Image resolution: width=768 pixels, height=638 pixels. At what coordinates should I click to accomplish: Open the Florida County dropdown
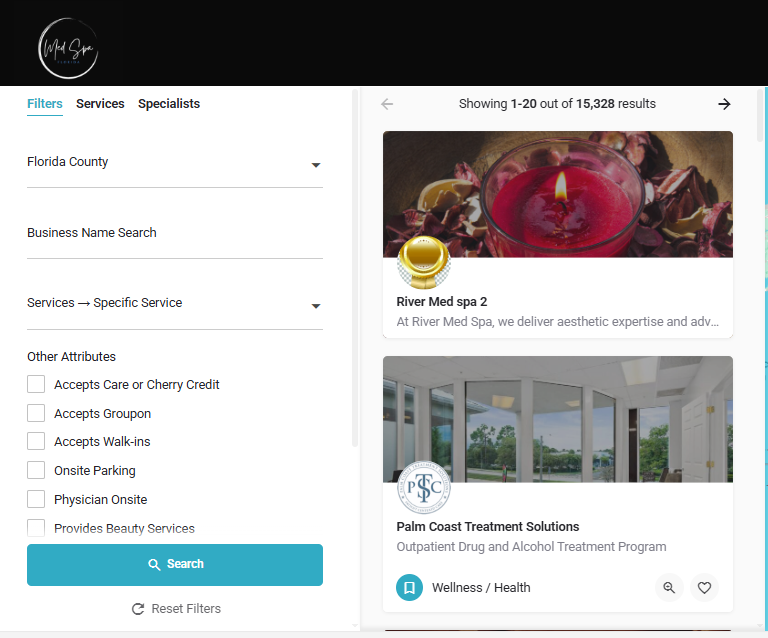click(175, 165)
